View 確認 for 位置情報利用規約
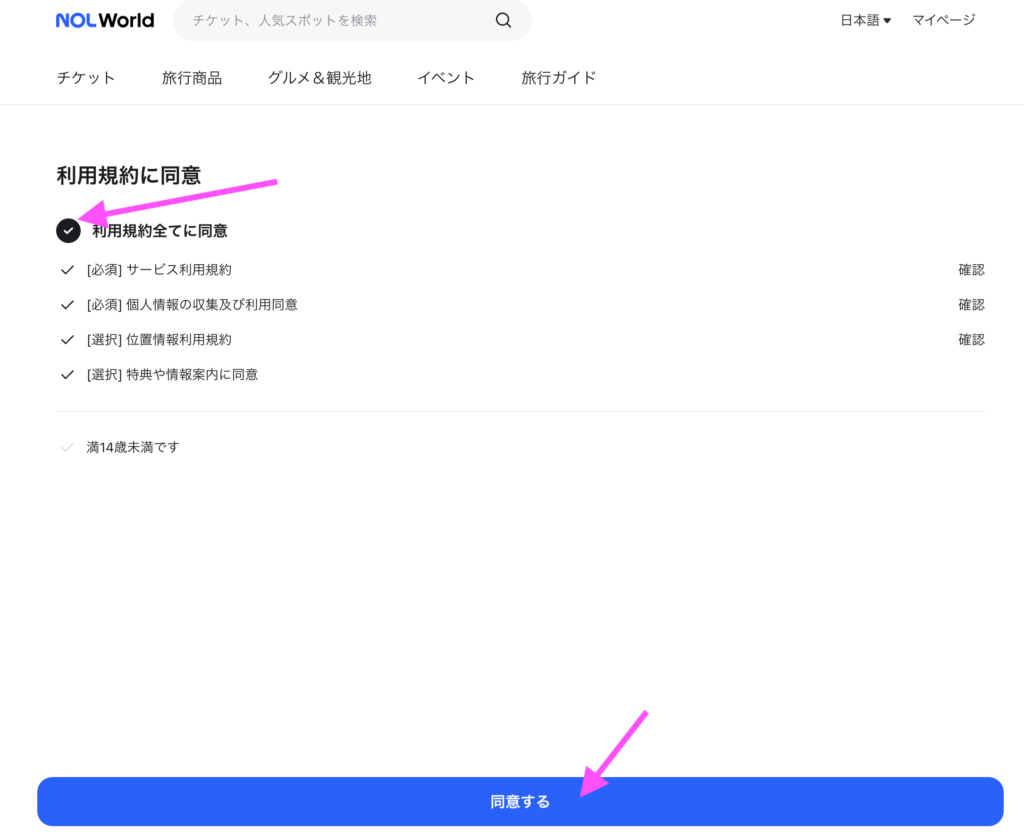This screenshot has height=837, width=1024. (x=971, y=340)
